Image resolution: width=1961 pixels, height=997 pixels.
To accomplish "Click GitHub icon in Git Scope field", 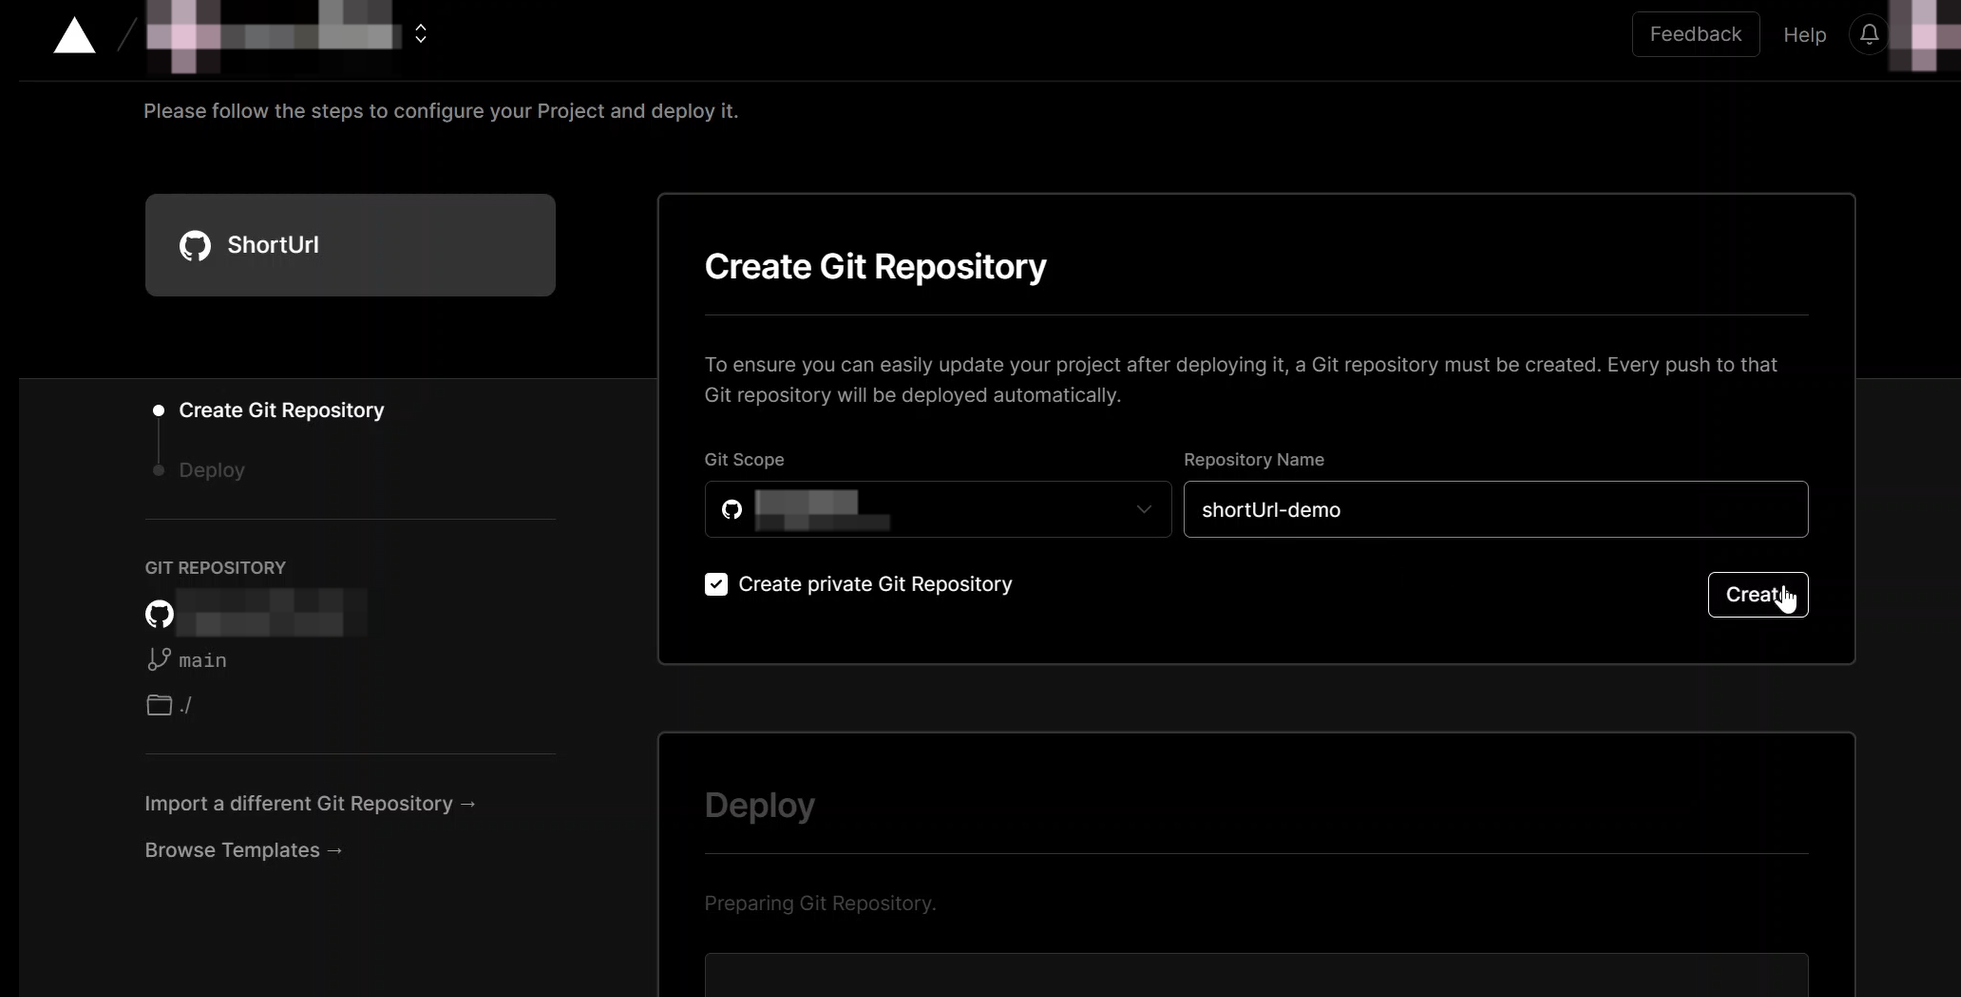I will (x=732, y=509).
